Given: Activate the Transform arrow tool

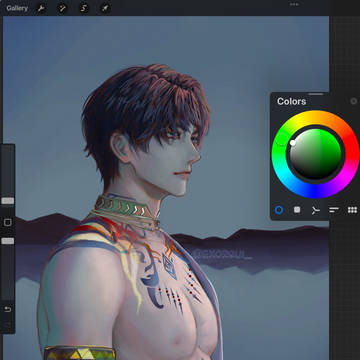Looking at the screenshot, I should pyautogui.click(x=105, y=8).
